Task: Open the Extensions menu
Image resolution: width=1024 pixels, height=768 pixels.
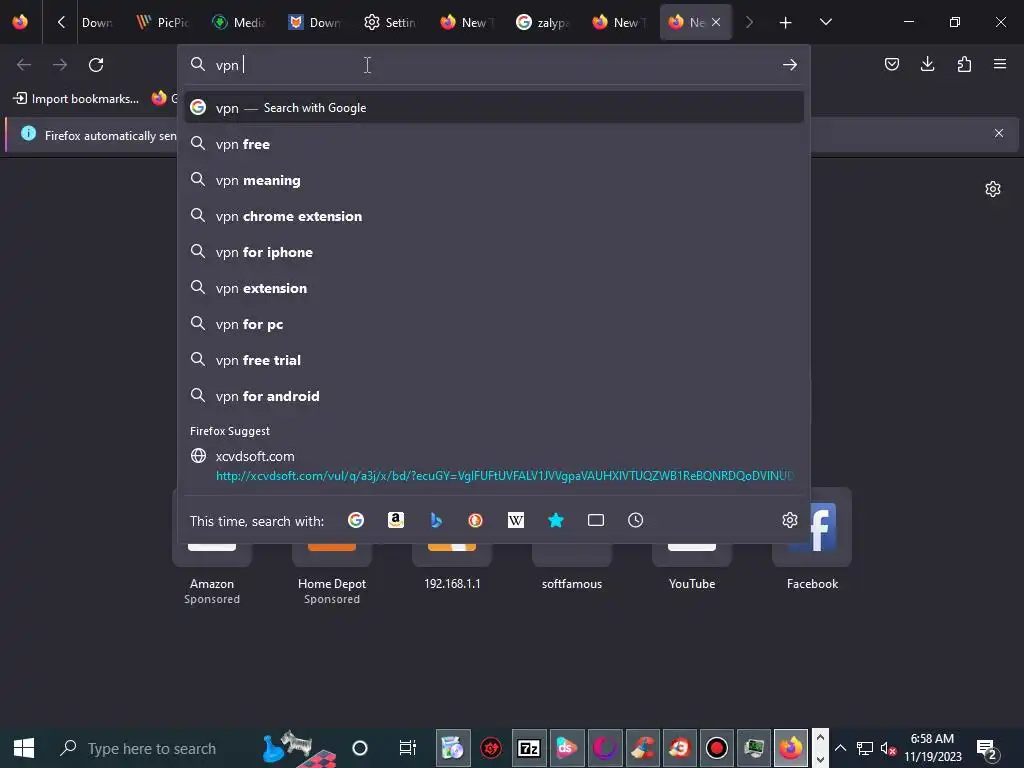Action: point(964,64)
